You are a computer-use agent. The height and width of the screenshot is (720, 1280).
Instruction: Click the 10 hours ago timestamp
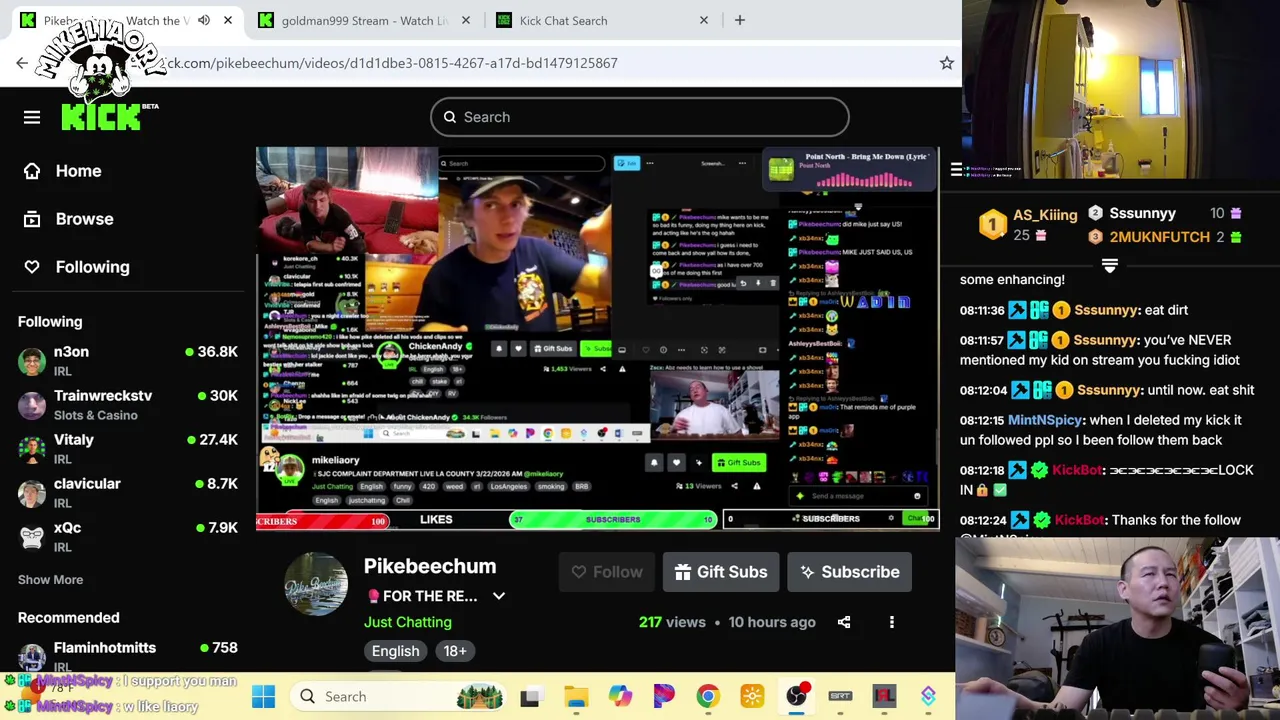point(772,622)
